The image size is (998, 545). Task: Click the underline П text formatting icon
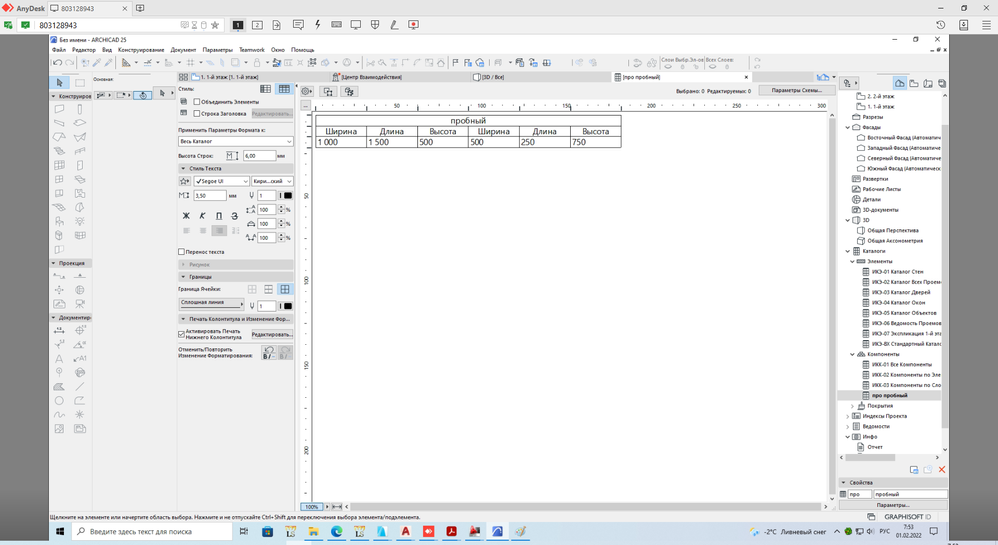pyautogui.click(x=219, y=216)
